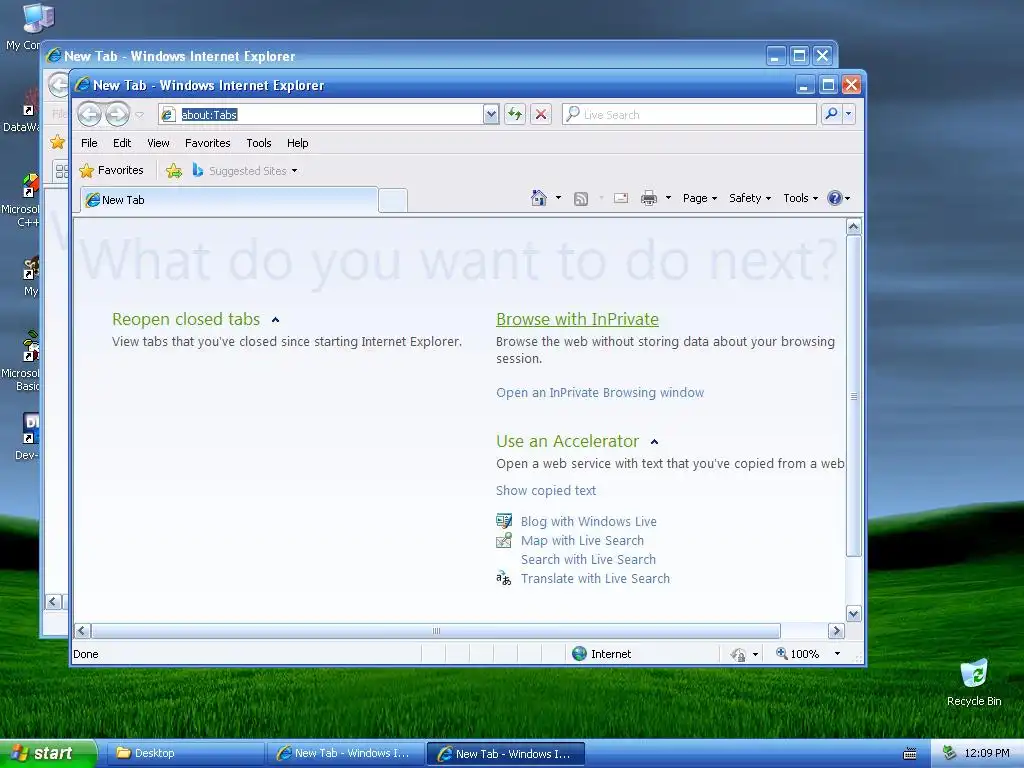Click the Map with Live Search icon
This screenshot has height=768, width=1024.
504,540
